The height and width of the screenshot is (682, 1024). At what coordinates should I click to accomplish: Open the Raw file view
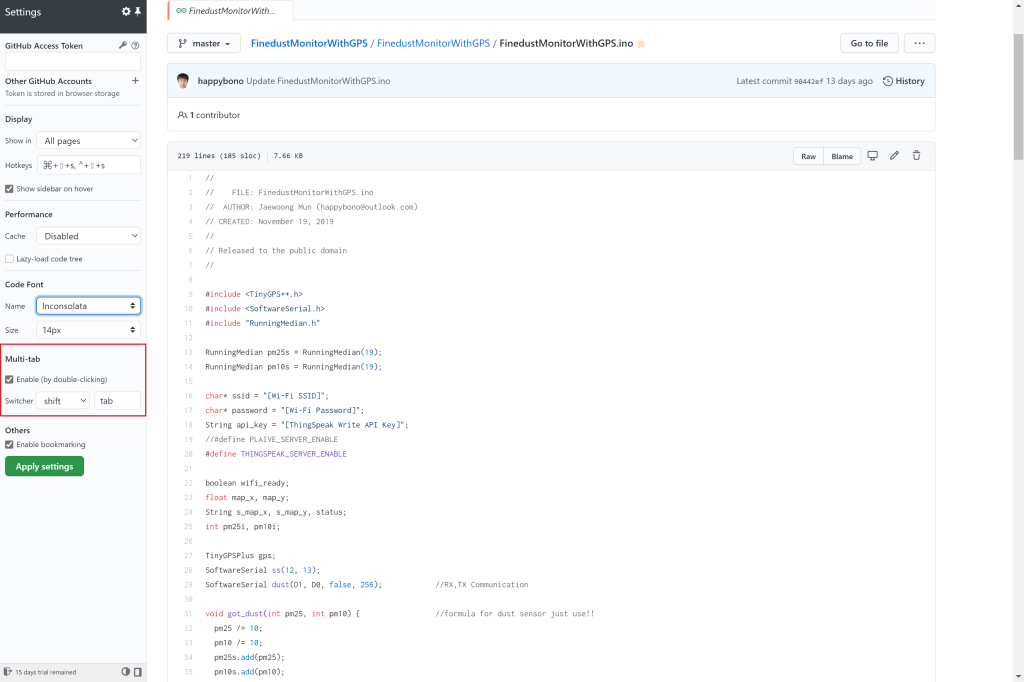click(x=808, y=156)
